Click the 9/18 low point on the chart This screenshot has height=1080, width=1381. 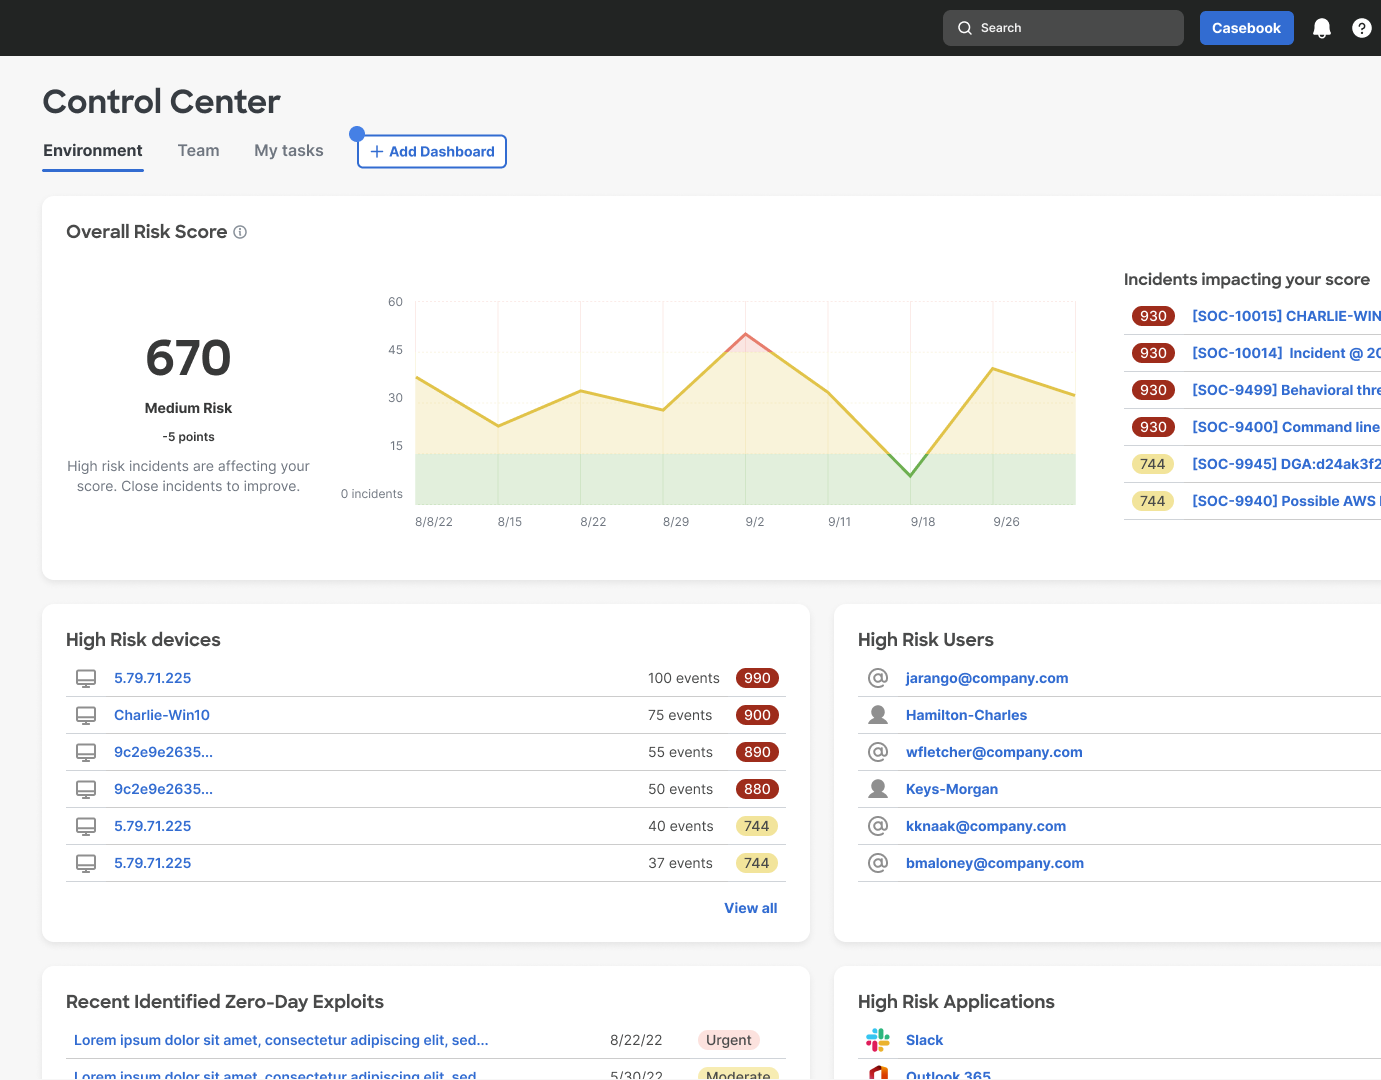click(910, 475)
